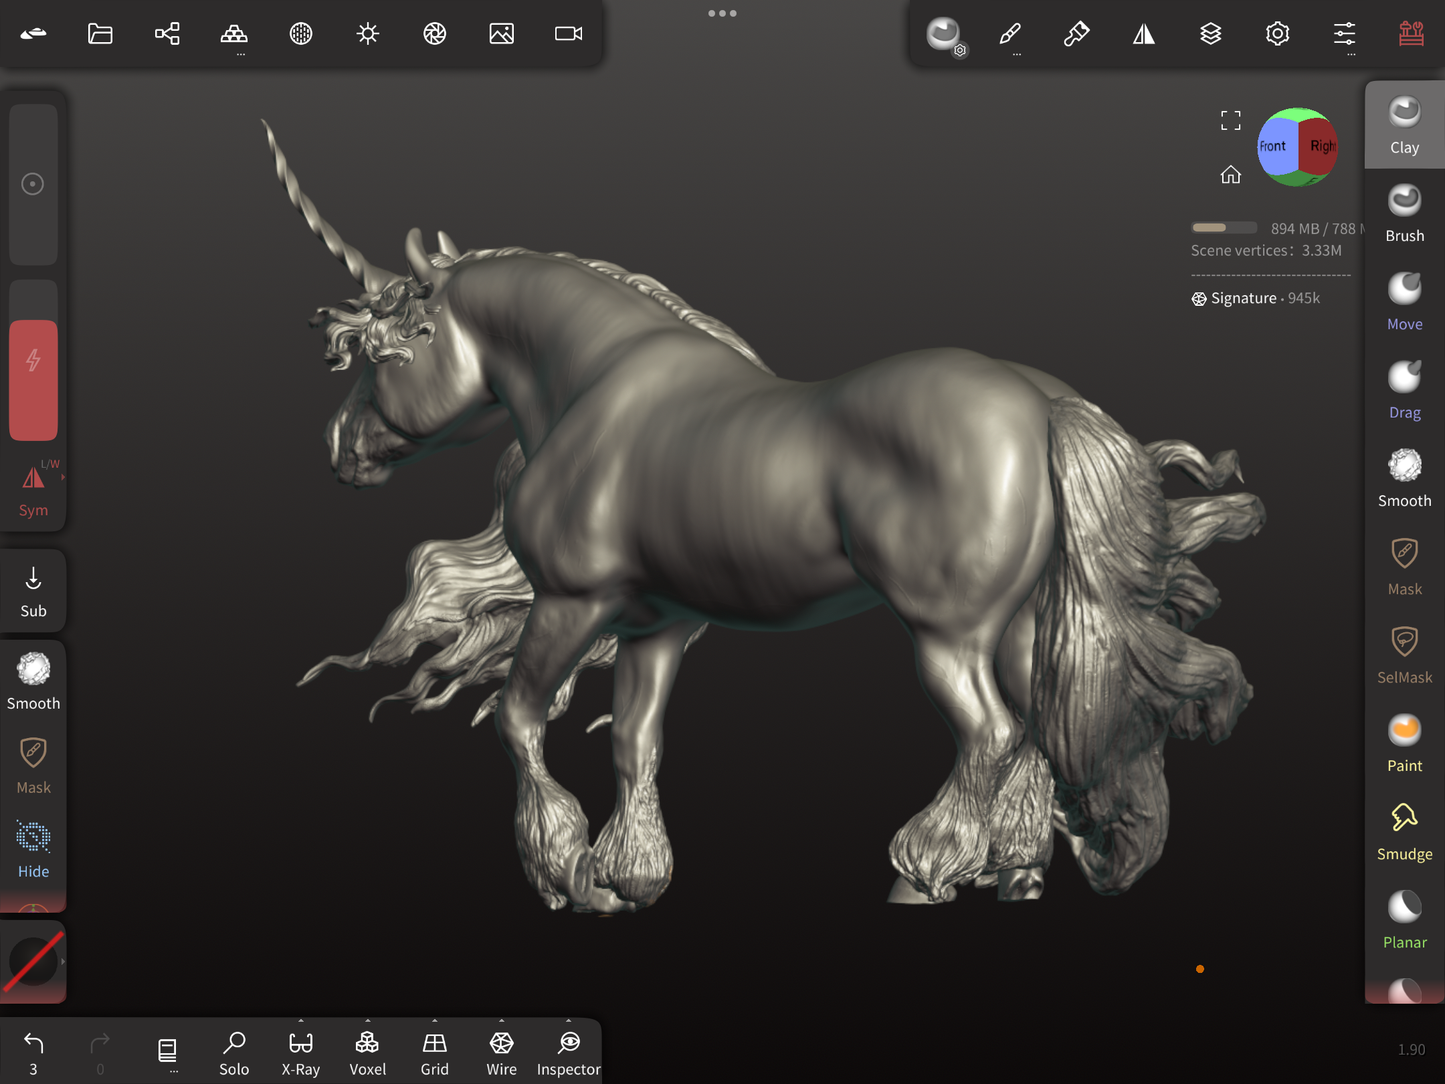Select the Move tool

[1404, 301]
